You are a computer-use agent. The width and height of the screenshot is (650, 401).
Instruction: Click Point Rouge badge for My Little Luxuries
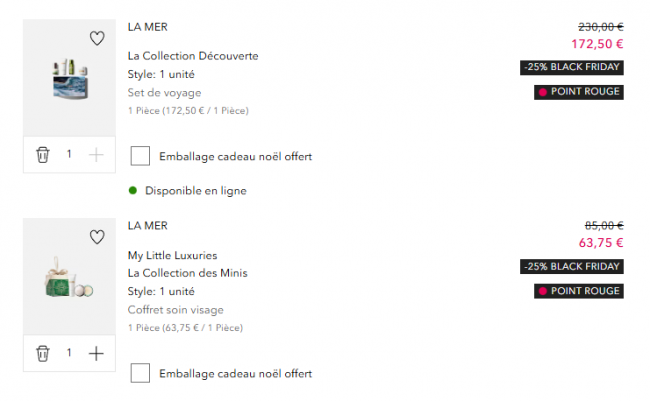(x=579, y=291)
